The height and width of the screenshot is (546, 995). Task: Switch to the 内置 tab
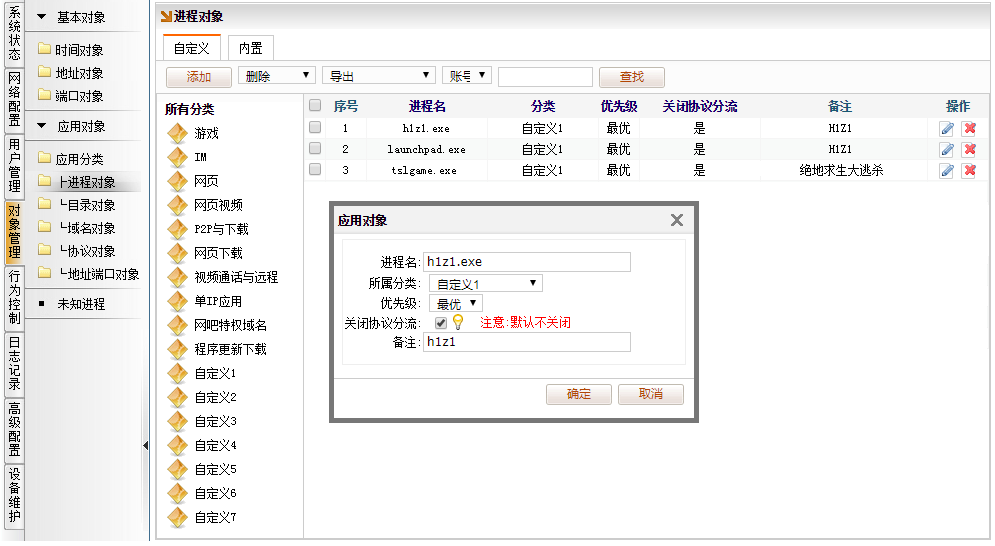click(250, 48)
